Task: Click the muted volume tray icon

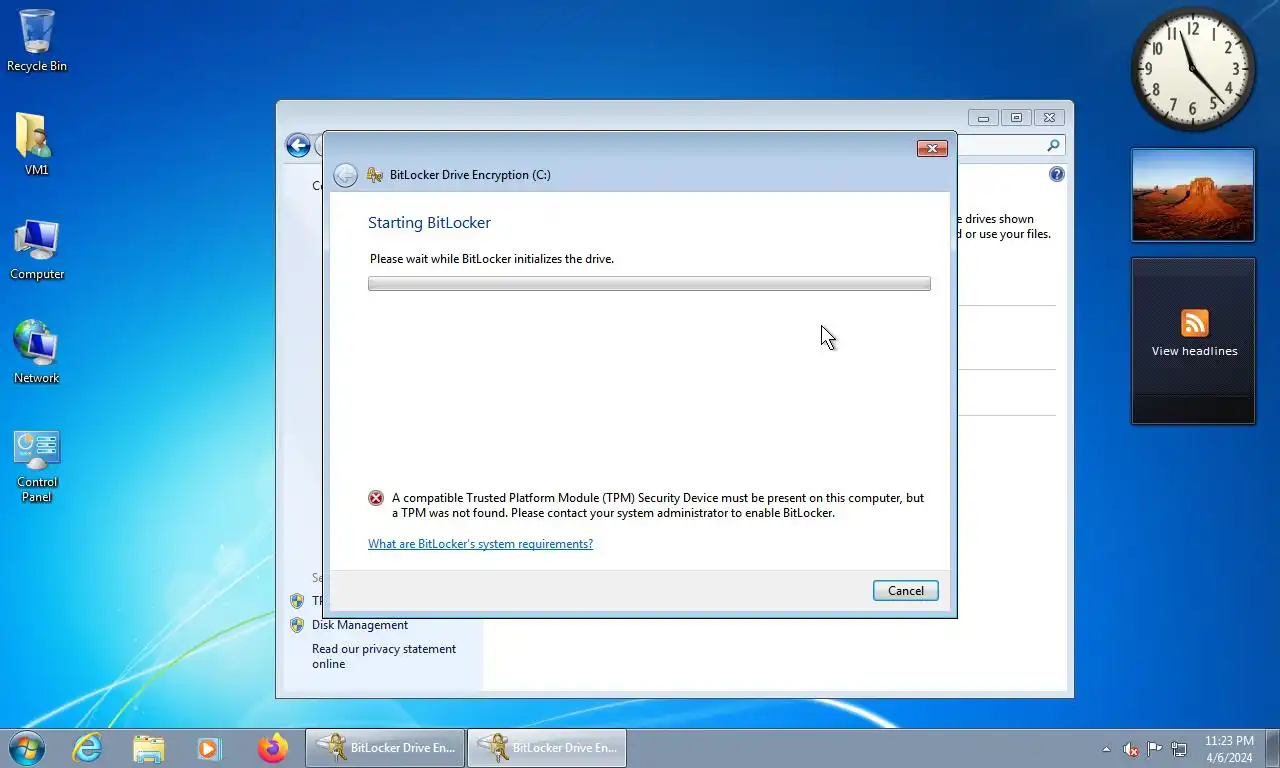Action: pyautogui.click(x=1131, y=749)
